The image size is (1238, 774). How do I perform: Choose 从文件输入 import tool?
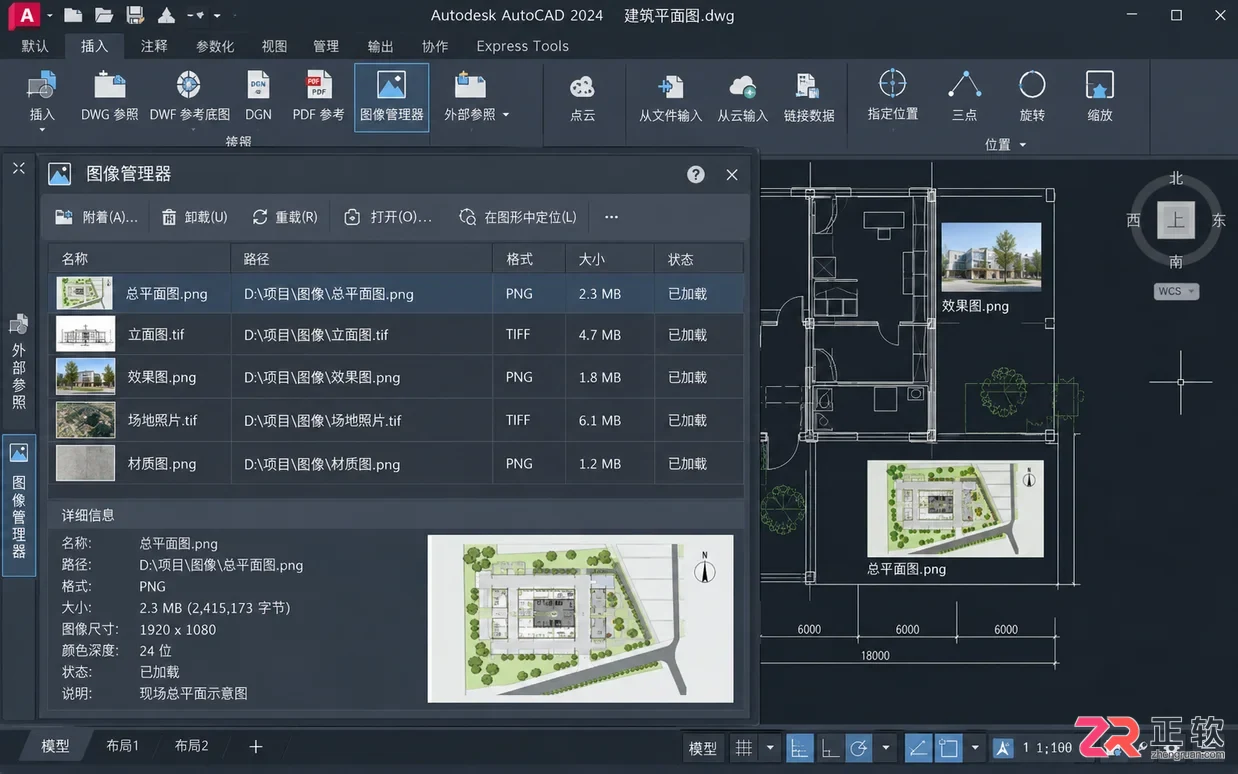[670, 98]
